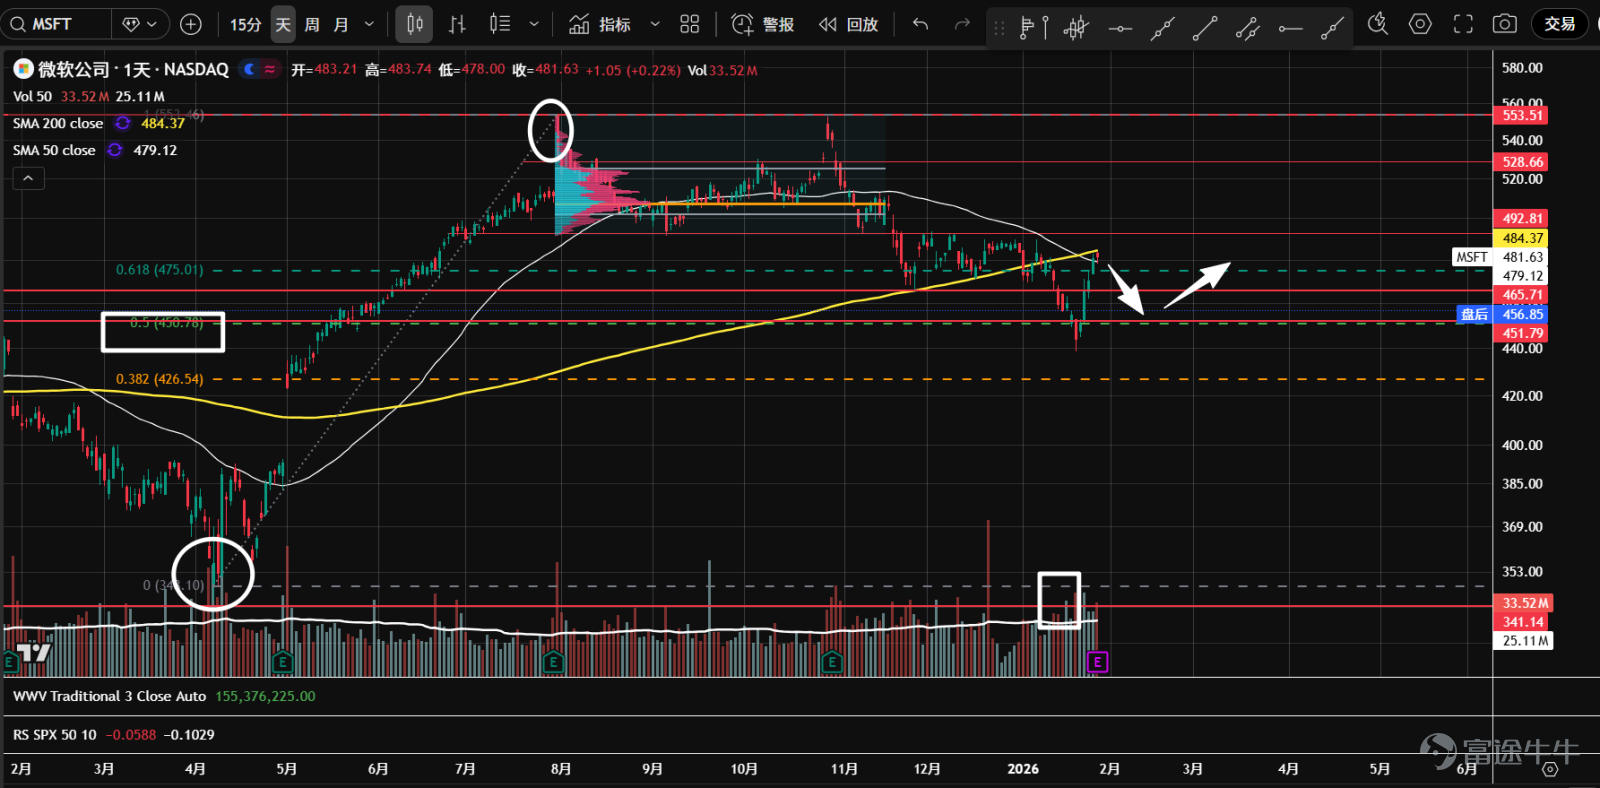1600x788 pixels.
Task: Select the bar chart type
Action: [x=457, y=24]
